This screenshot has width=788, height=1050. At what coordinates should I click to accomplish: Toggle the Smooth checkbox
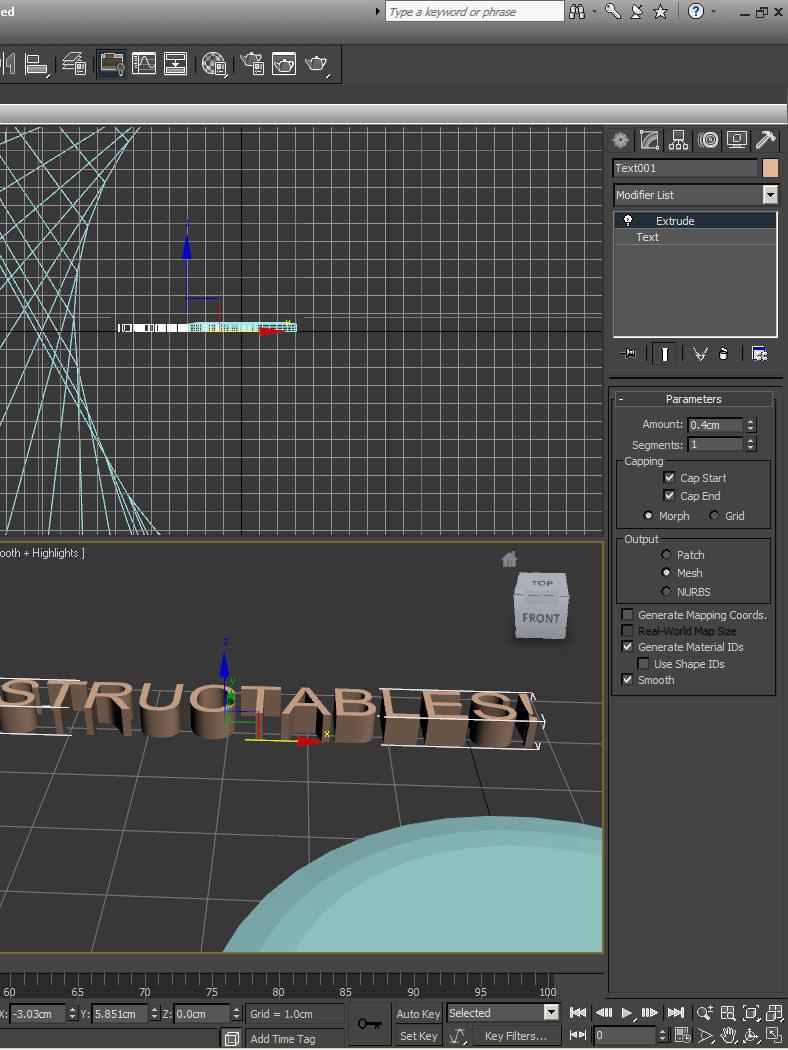tap(627, 680)
